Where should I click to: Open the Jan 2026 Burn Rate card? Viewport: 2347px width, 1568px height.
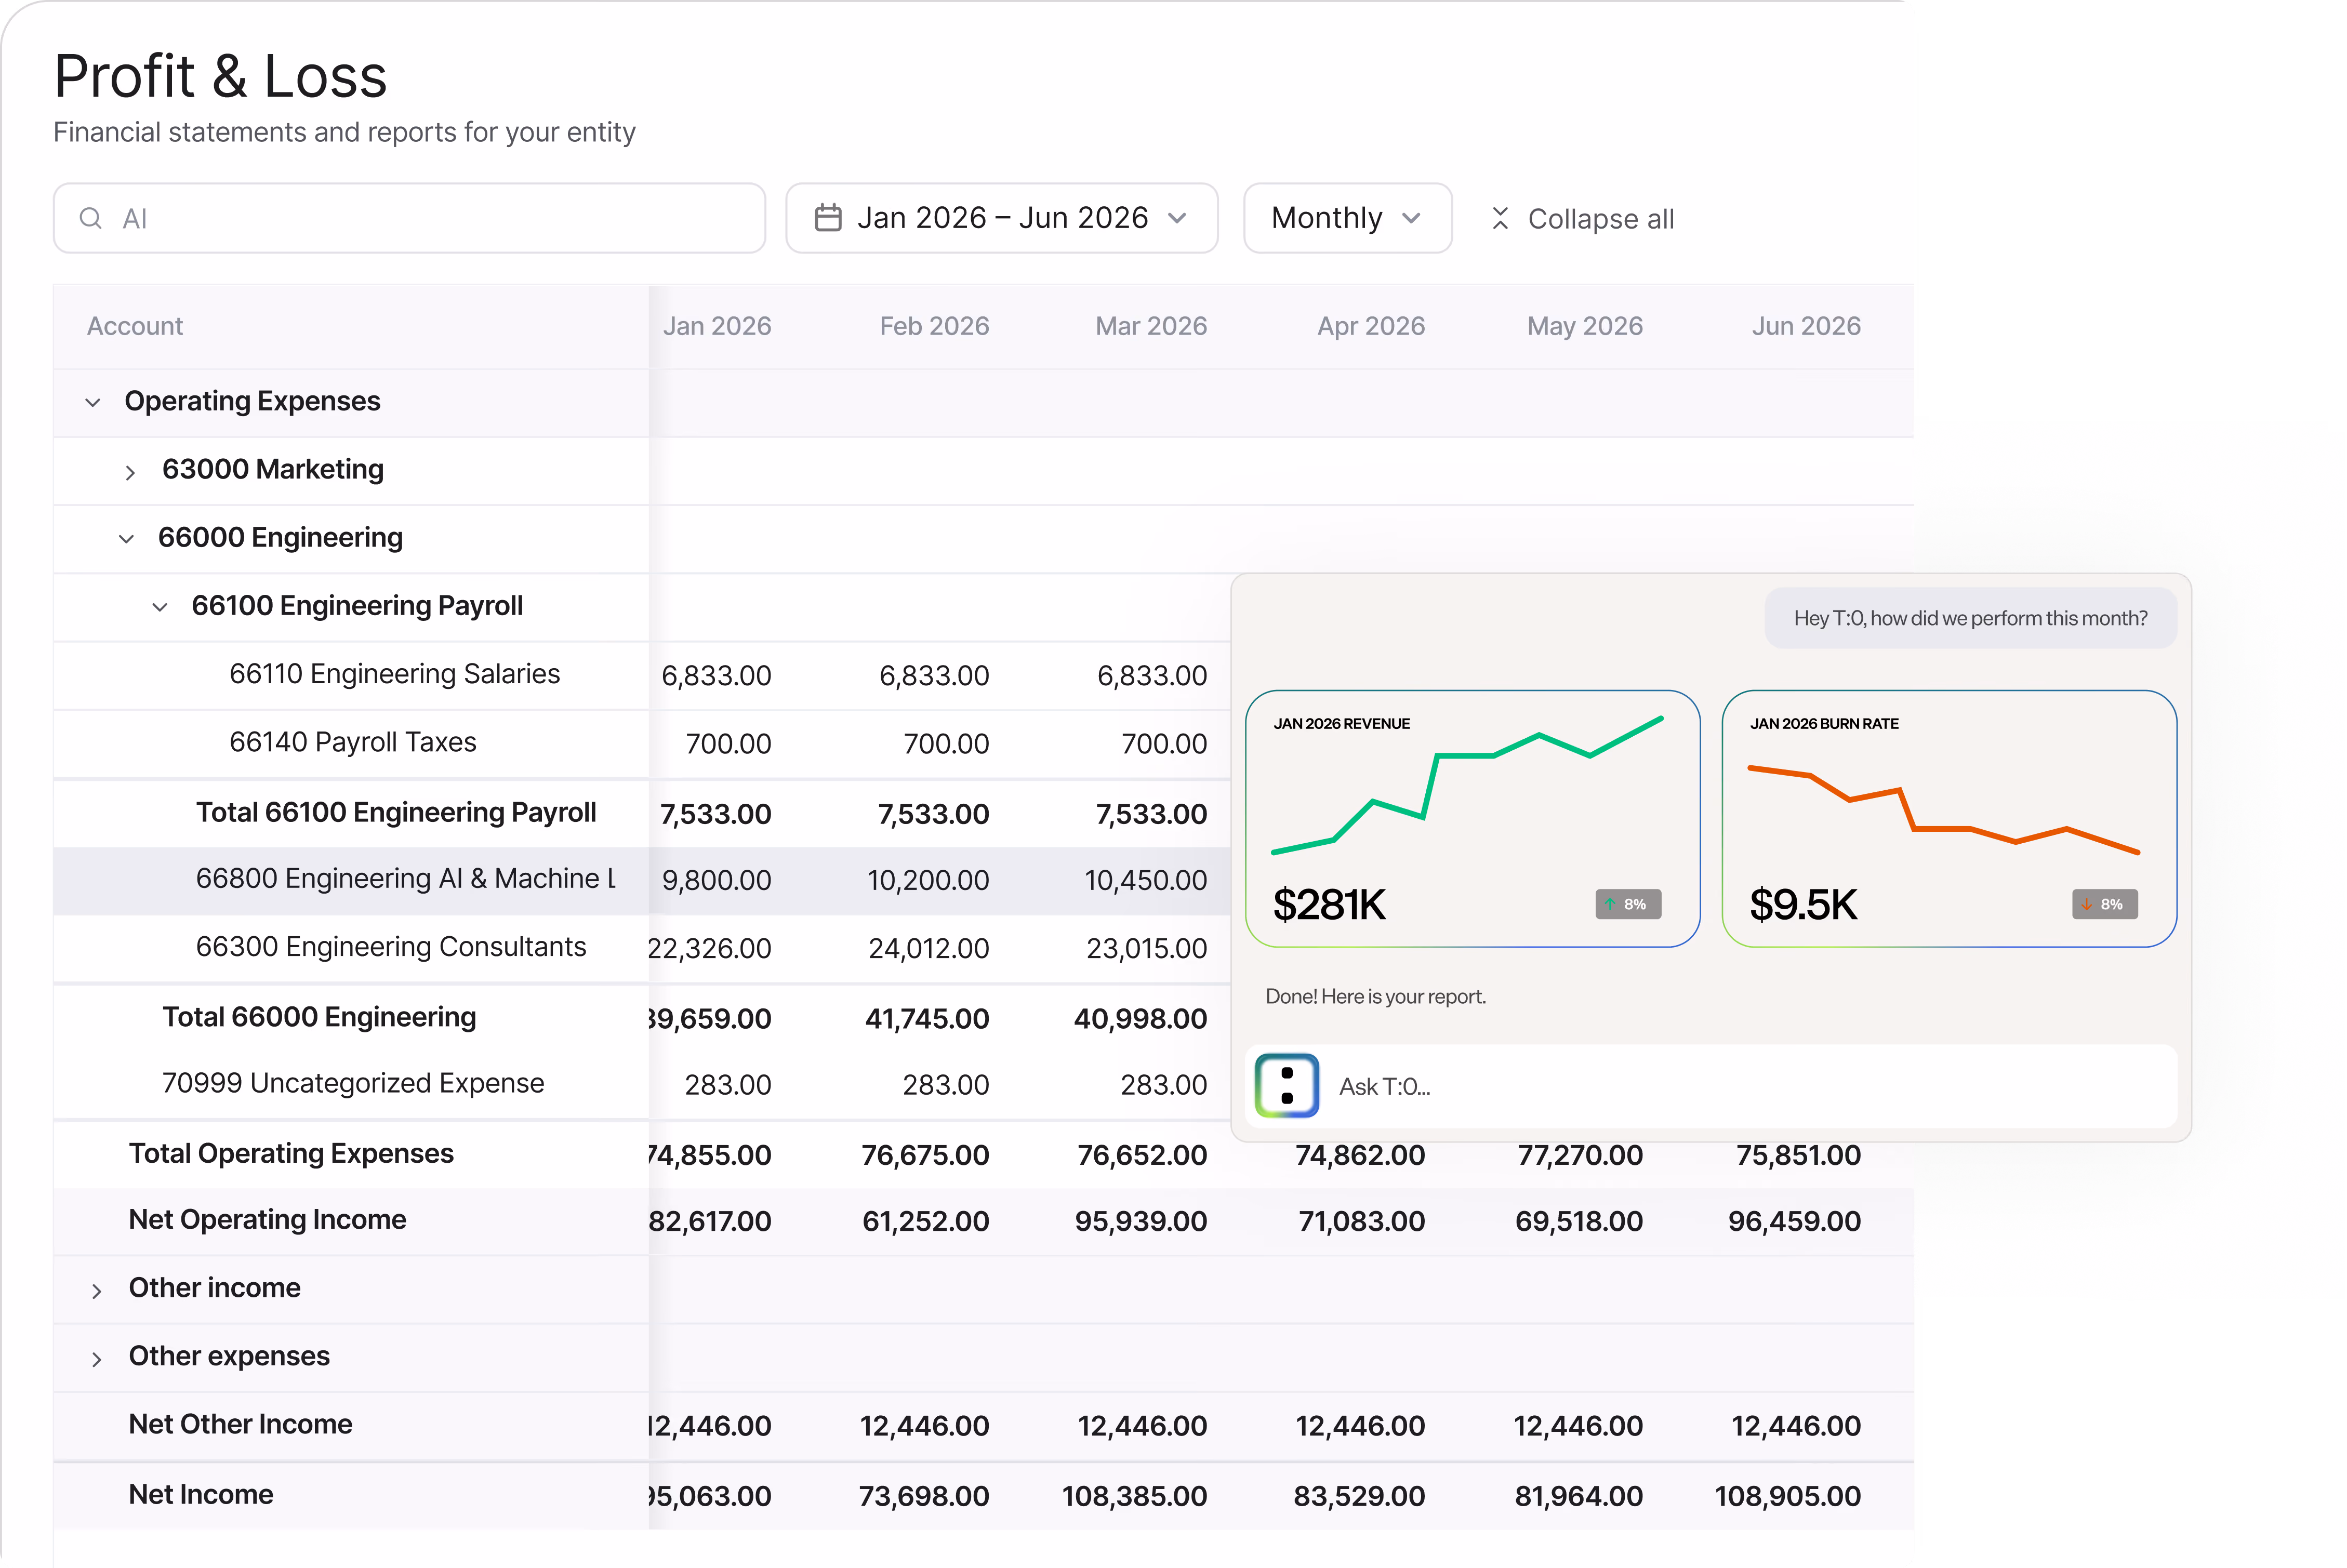pos(1949,818)
